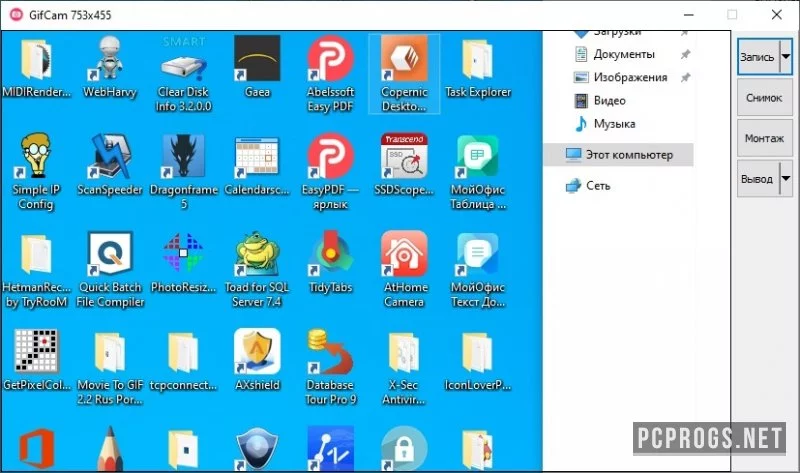Select Movie To GIF 2.2 folder

click(x=110, y=367)
